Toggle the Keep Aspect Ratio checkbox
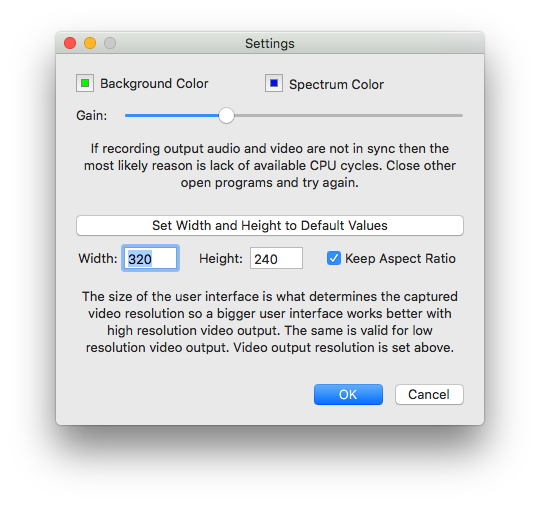540x505 pixels. pos(334,258)
